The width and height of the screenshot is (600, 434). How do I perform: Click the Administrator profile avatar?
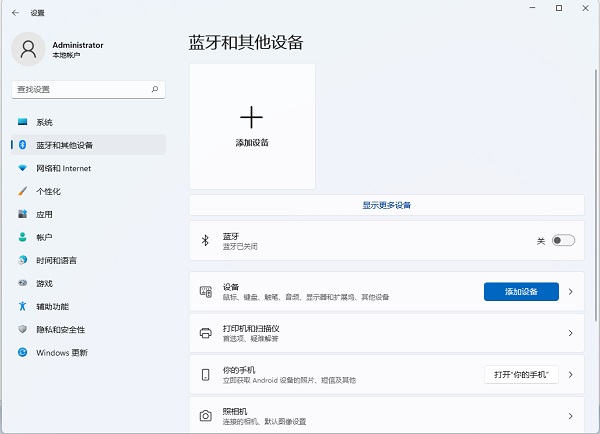tap(28, 49)
